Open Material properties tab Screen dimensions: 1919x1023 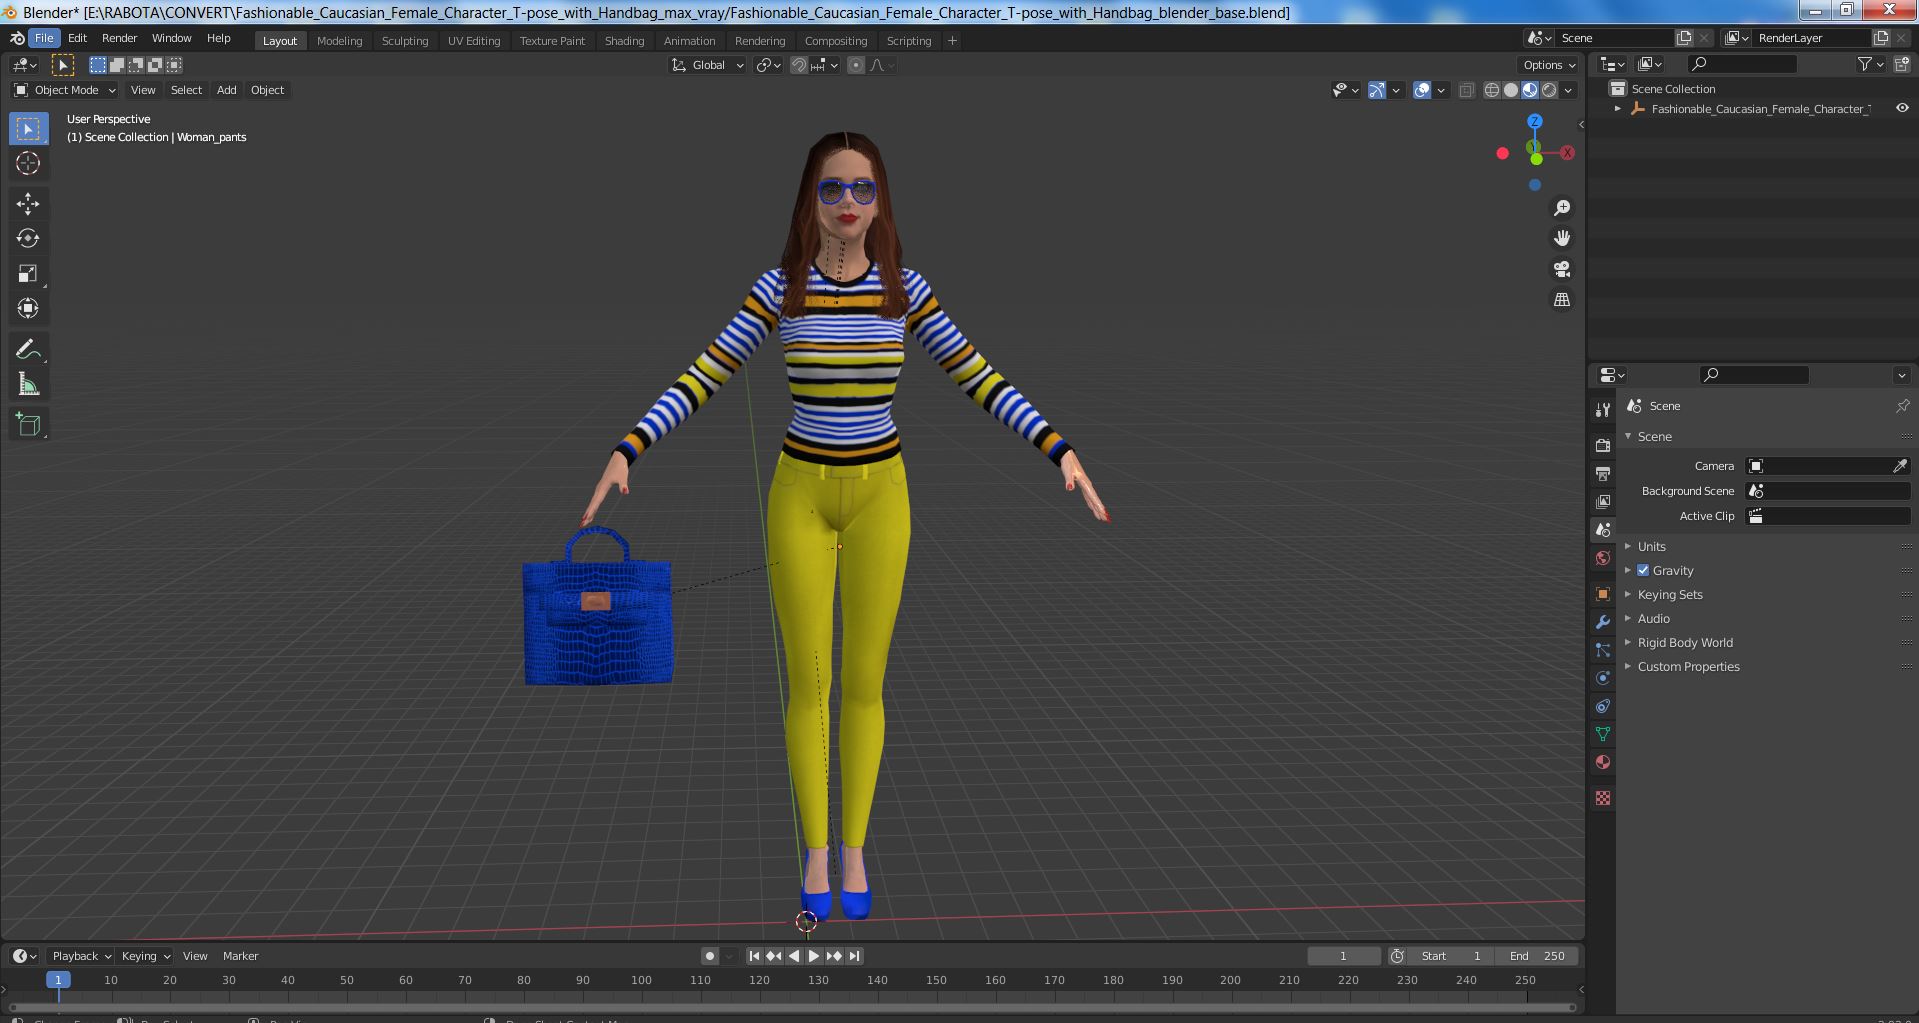1603,762
